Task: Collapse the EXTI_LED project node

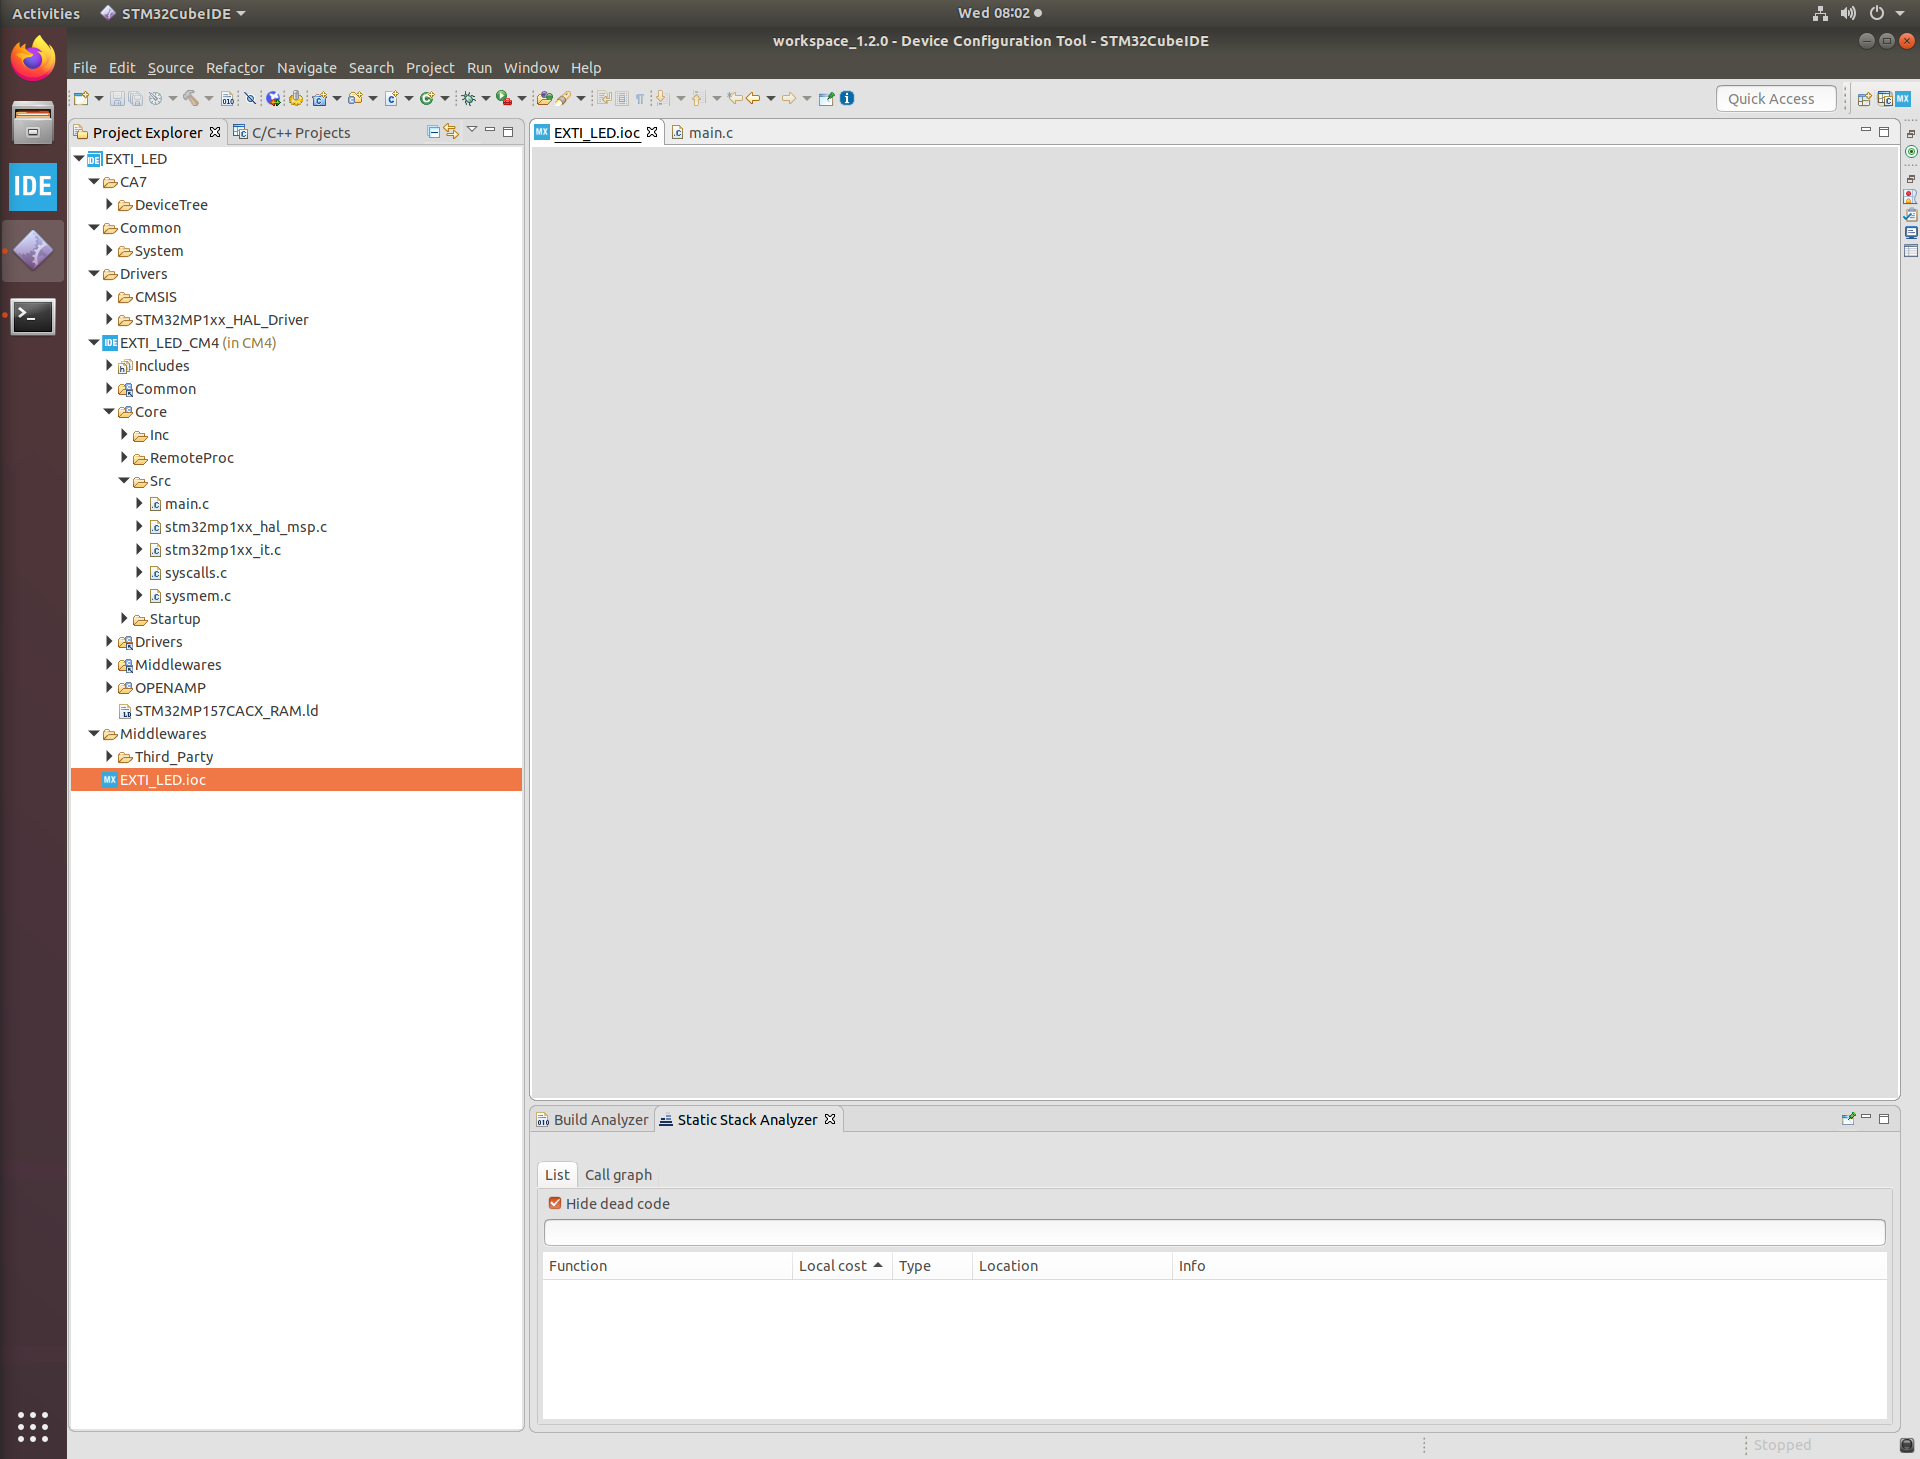Action: point(79,159)
